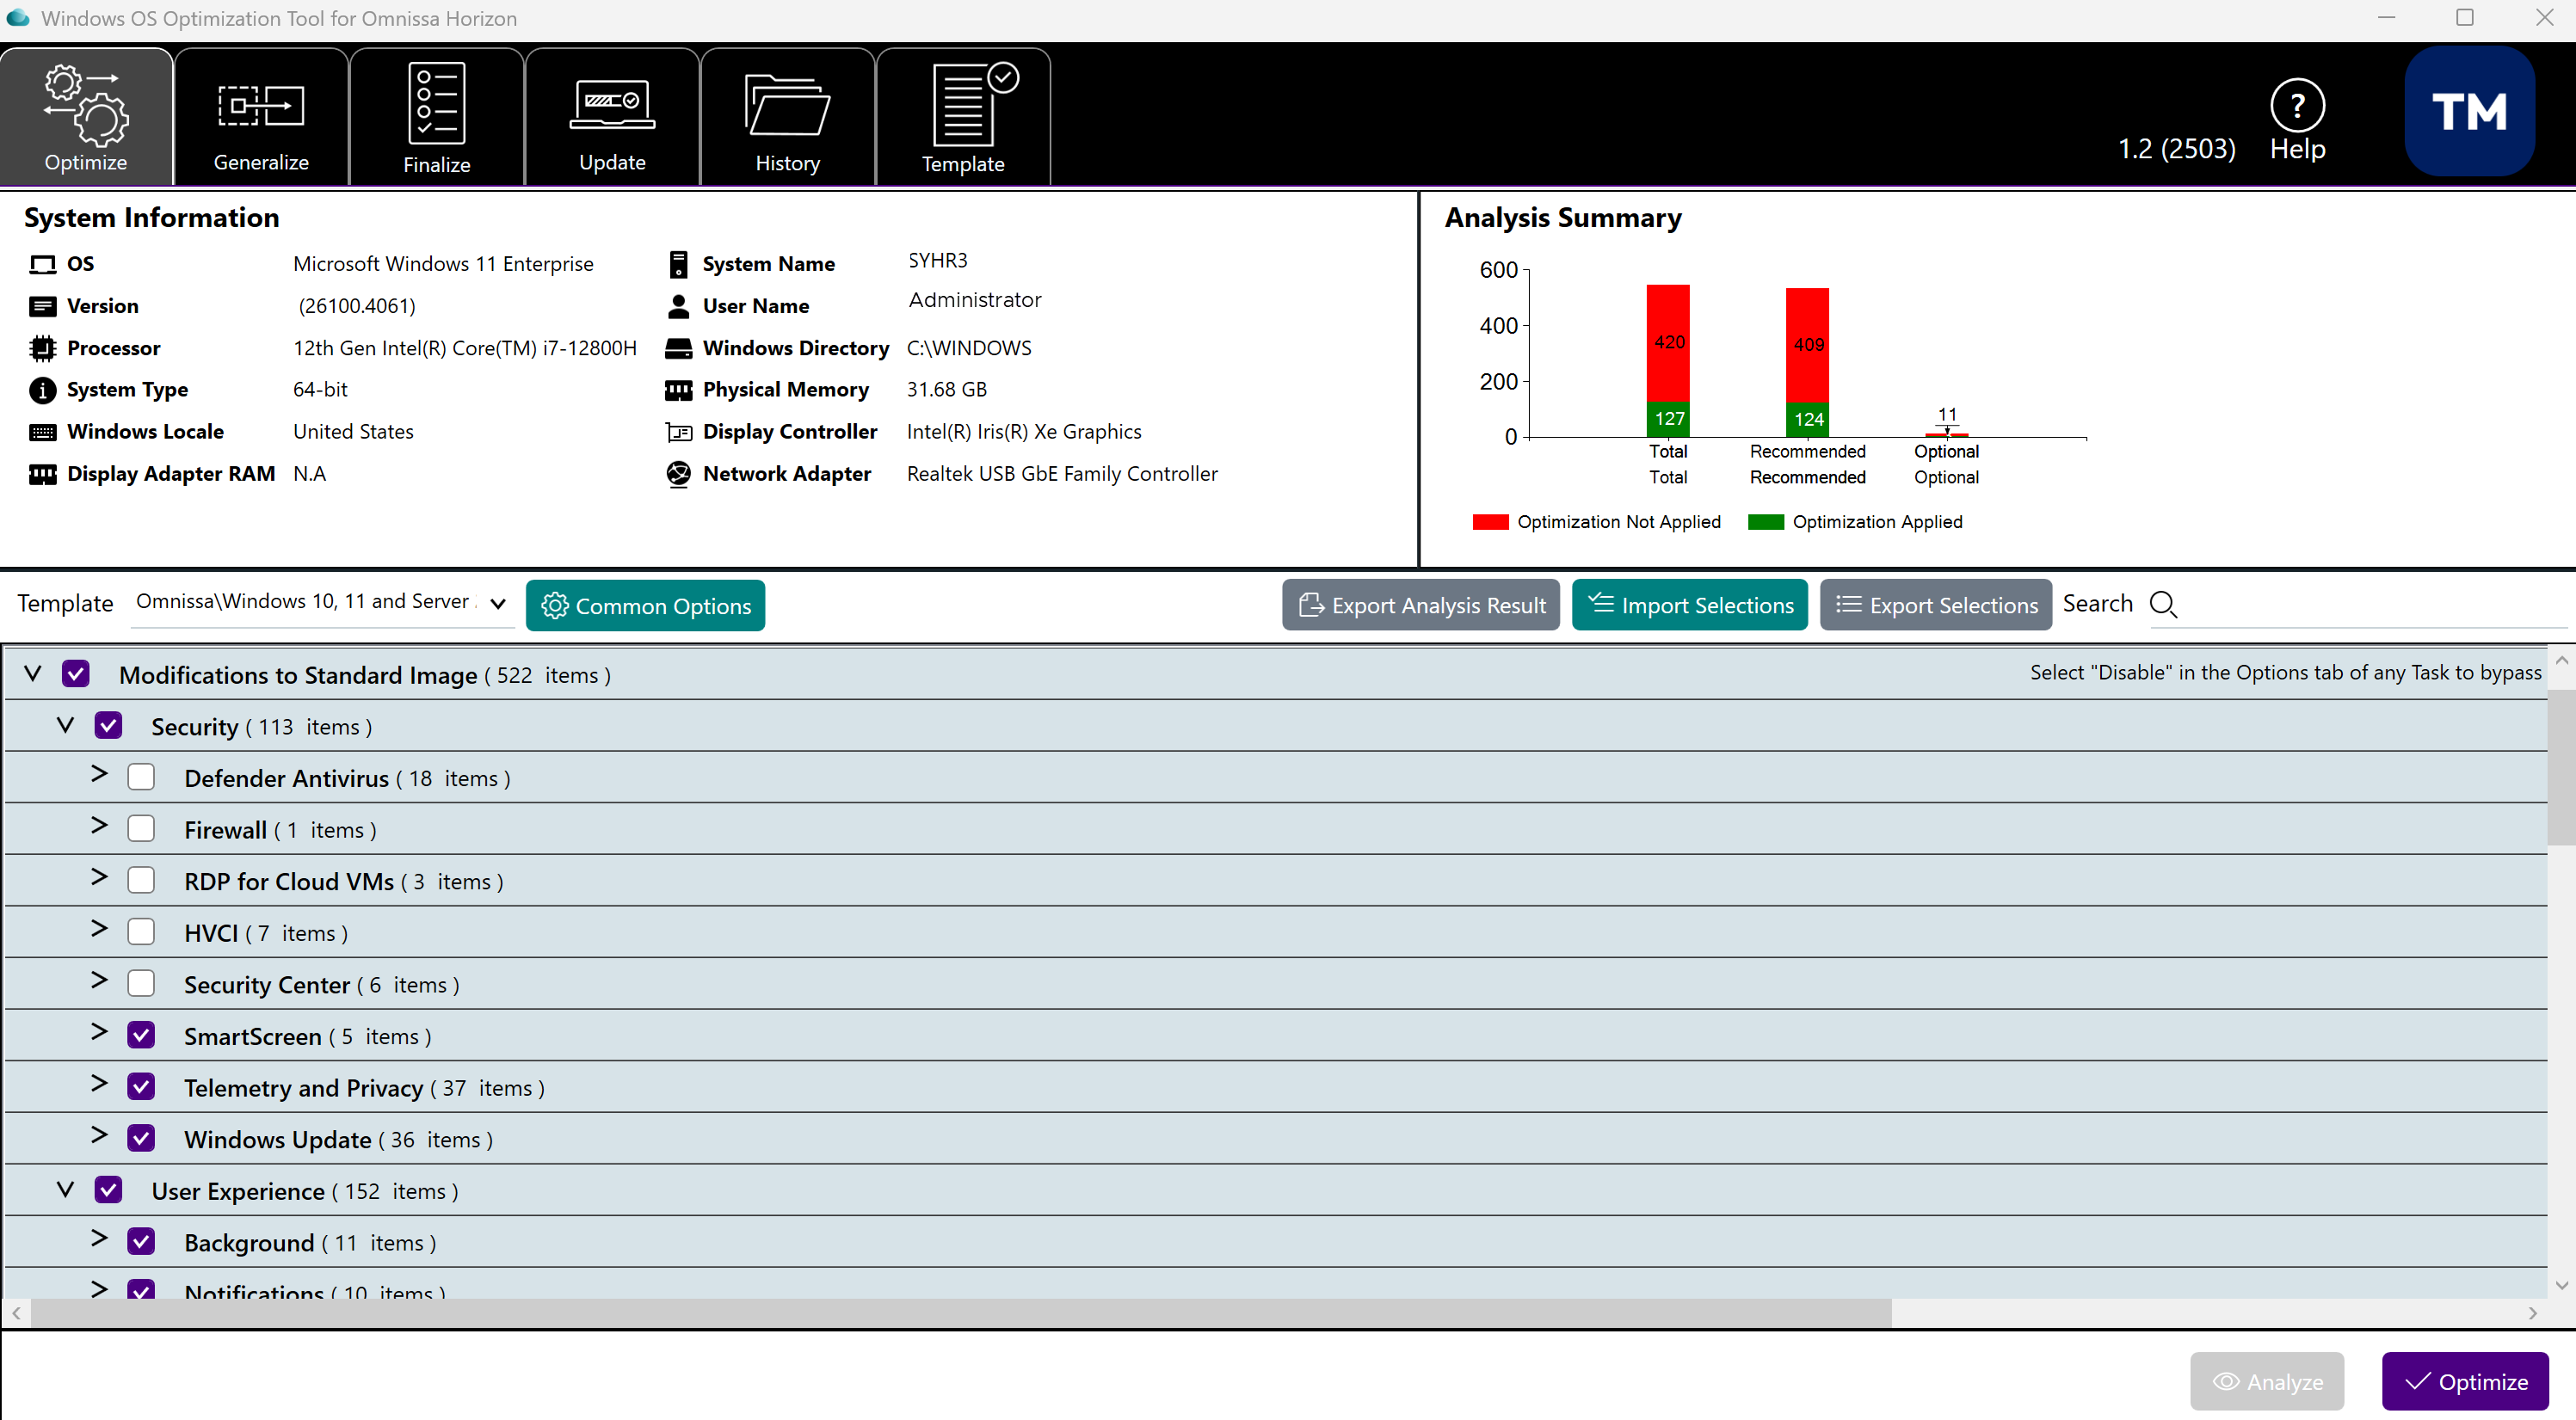This screenshot has width=2576, height=1420.
Task: Uncheck Telemetry and Privacy checkbox
Action: point(141,1087)
